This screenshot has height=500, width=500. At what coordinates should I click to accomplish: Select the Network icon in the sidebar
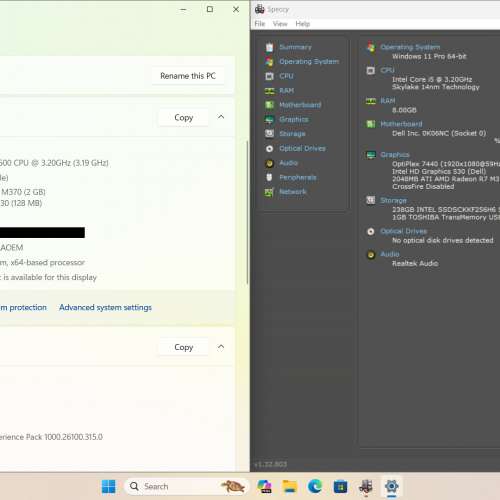pos(270,192)
